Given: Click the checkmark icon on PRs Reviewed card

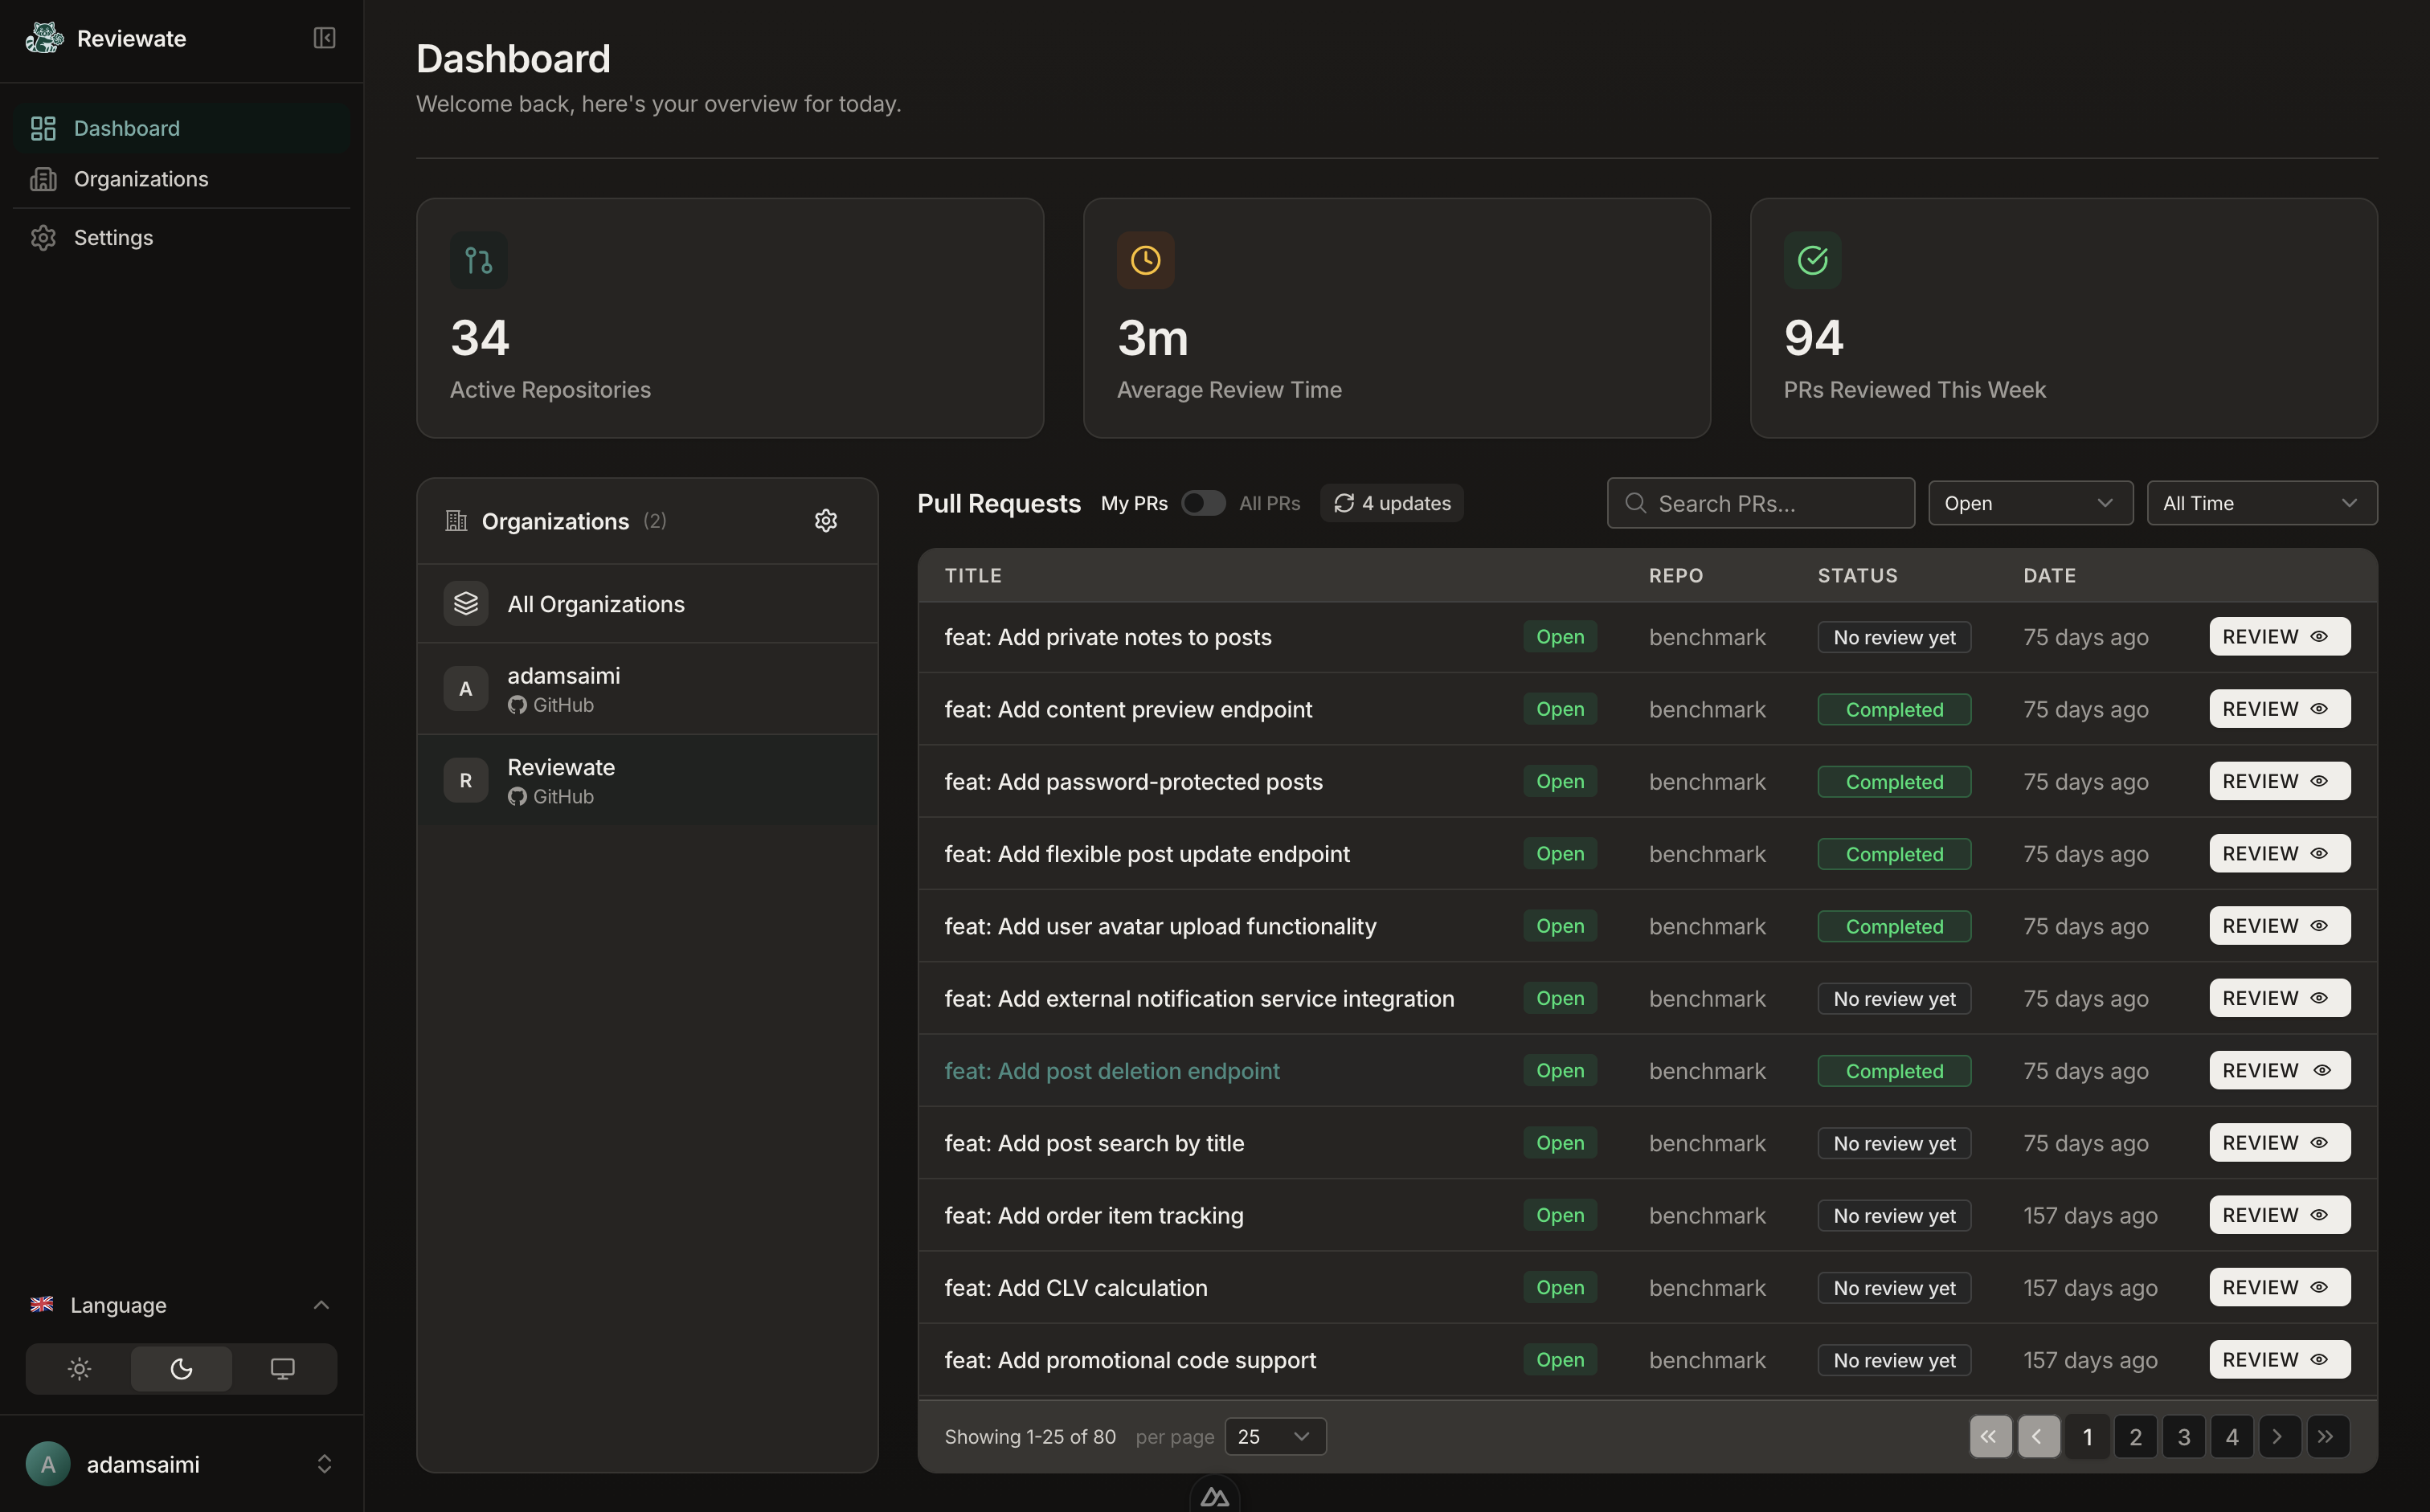Looking at the screenshot, I should [1812, 260].
